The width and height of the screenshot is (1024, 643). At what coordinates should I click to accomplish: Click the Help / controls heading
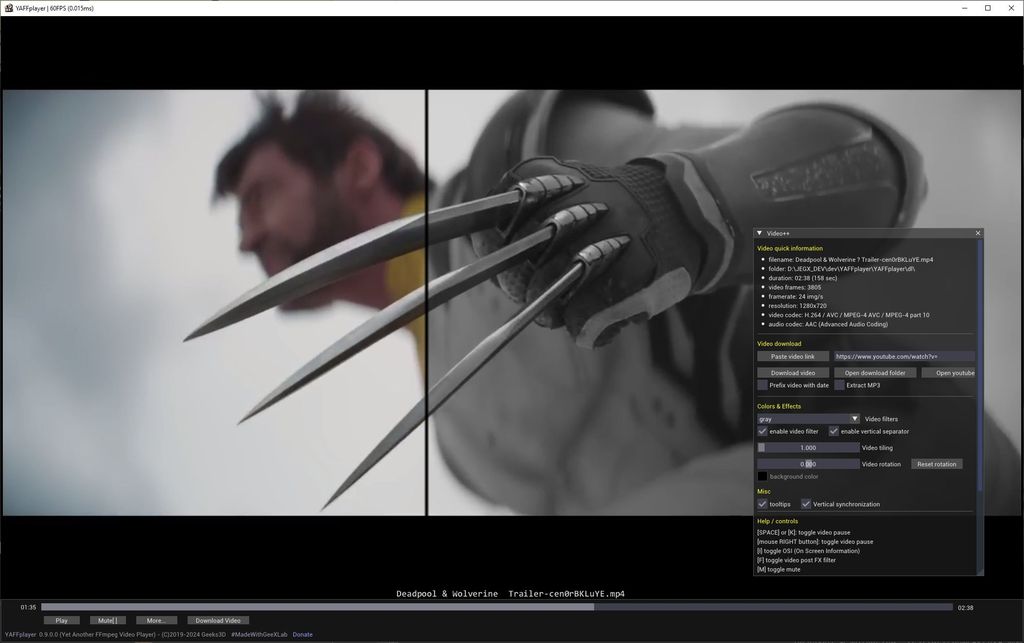[x=777, y=522]
